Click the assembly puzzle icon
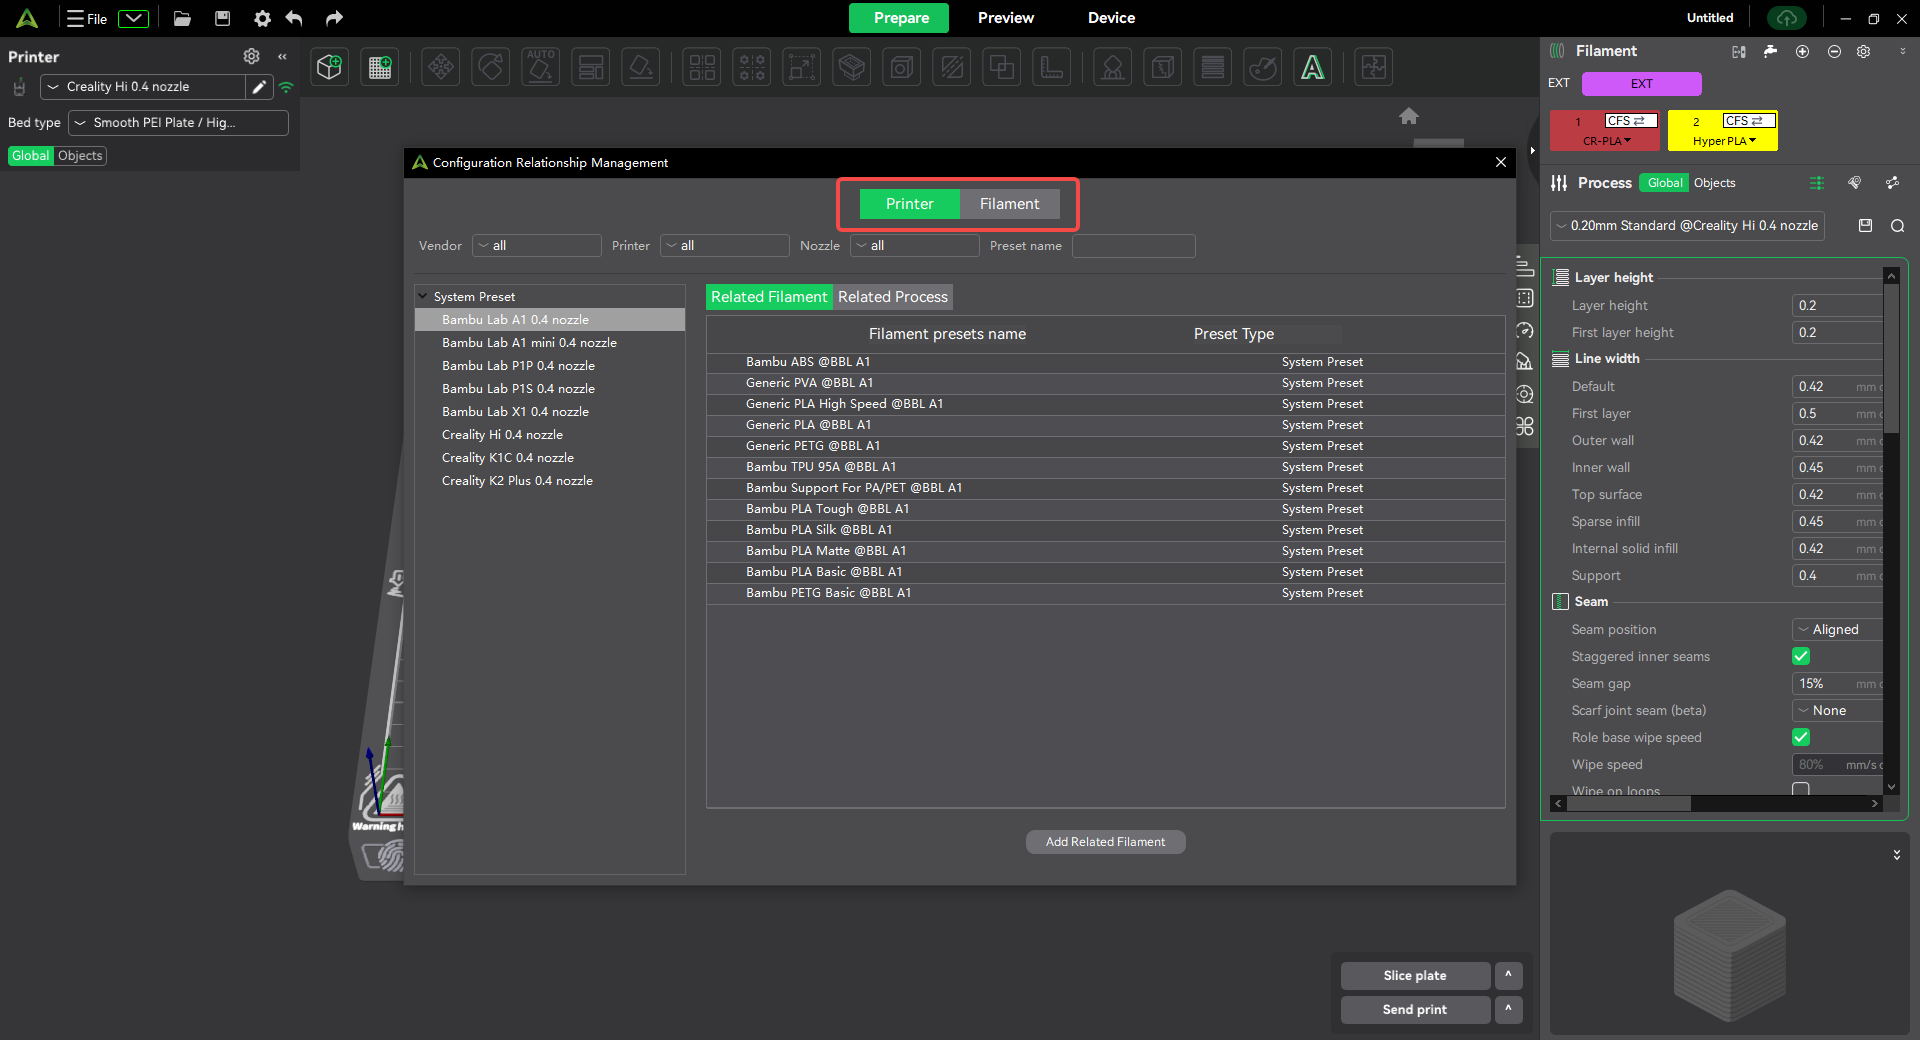Screen dimensions: 1920x1040 tap(1374, 67)
